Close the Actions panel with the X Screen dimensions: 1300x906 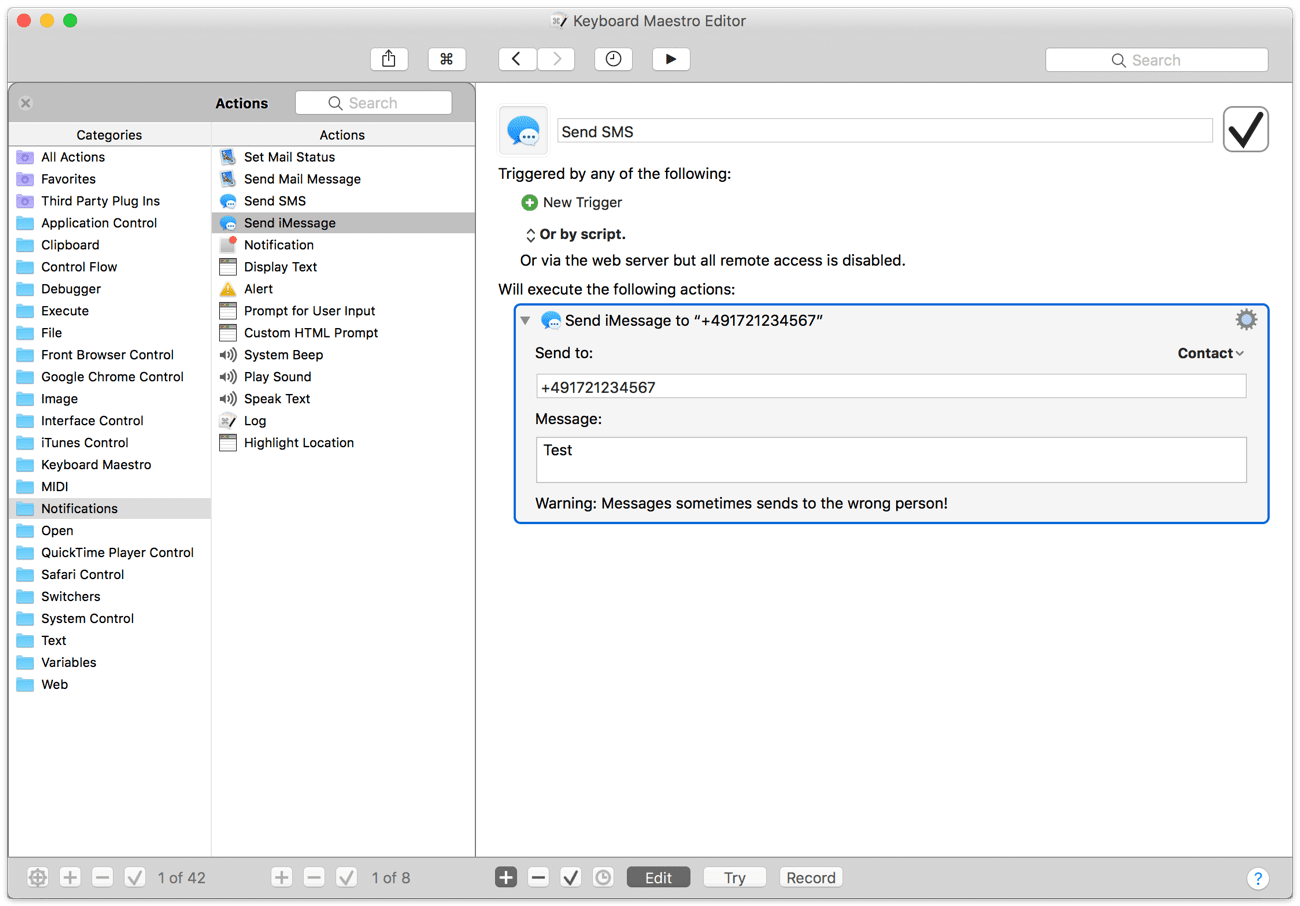pyautogui.click(x=26, y=103)
